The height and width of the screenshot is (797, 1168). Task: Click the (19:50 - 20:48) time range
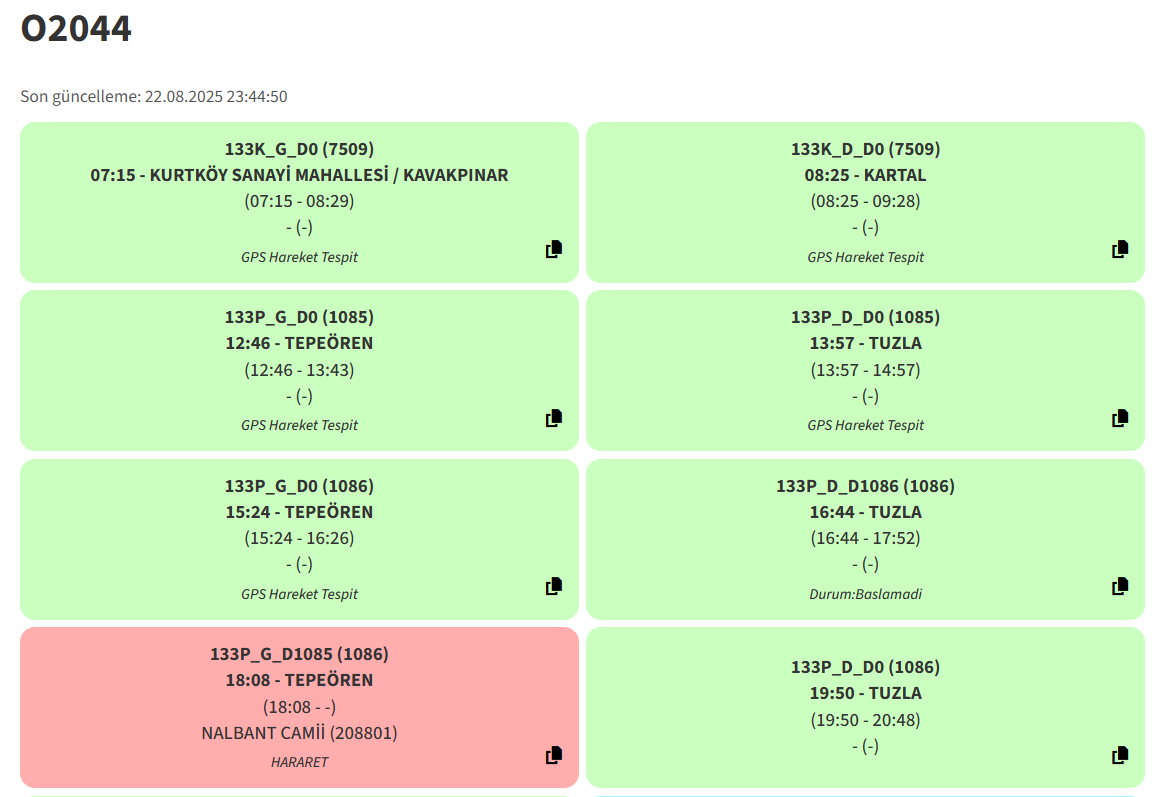point(865,720)
